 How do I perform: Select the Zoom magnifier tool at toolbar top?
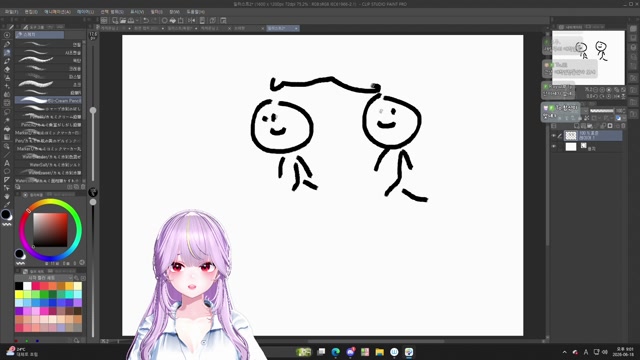click(x=7, y=35)
